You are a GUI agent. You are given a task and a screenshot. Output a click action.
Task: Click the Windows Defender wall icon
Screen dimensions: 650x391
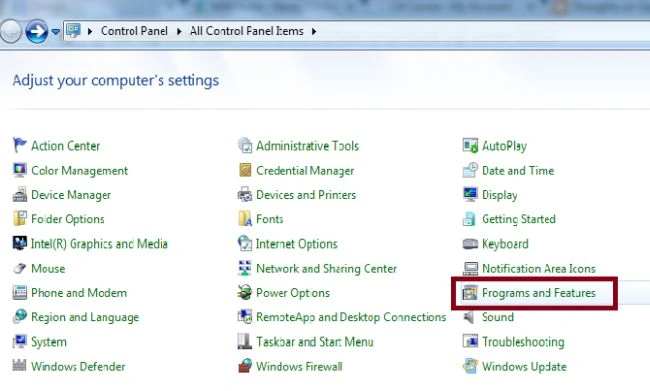click(19, 366)
